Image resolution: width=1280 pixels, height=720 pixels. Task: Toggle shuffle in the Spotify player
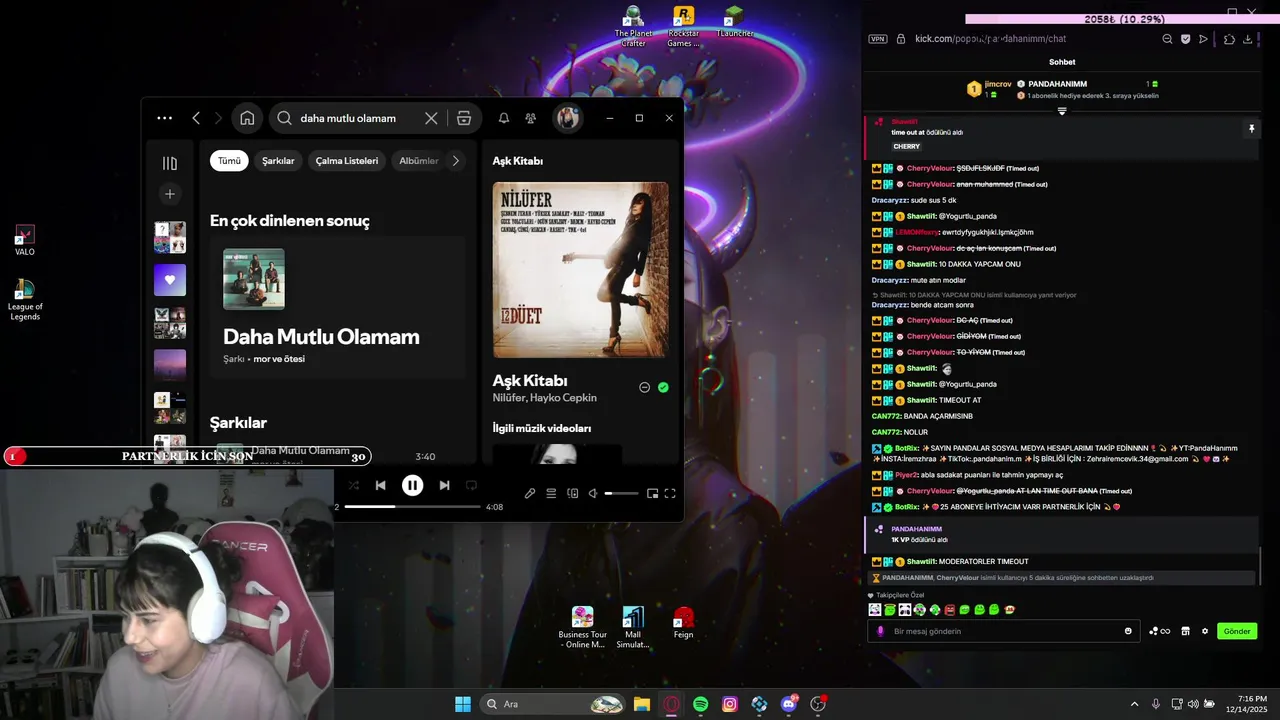pyautogui.click(x=353, y=485)
